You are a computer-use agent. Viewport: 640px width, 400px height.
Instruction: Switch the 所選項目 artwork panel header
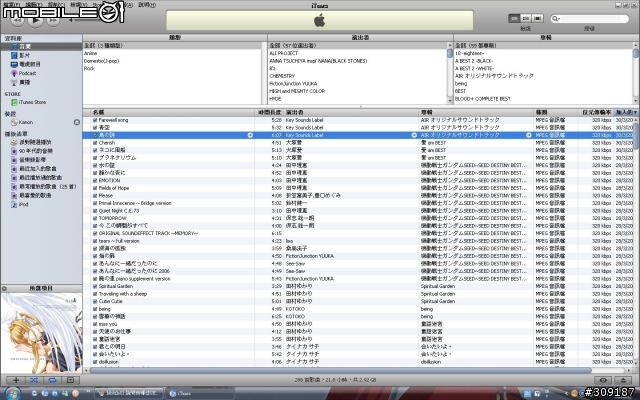point(41,288)
